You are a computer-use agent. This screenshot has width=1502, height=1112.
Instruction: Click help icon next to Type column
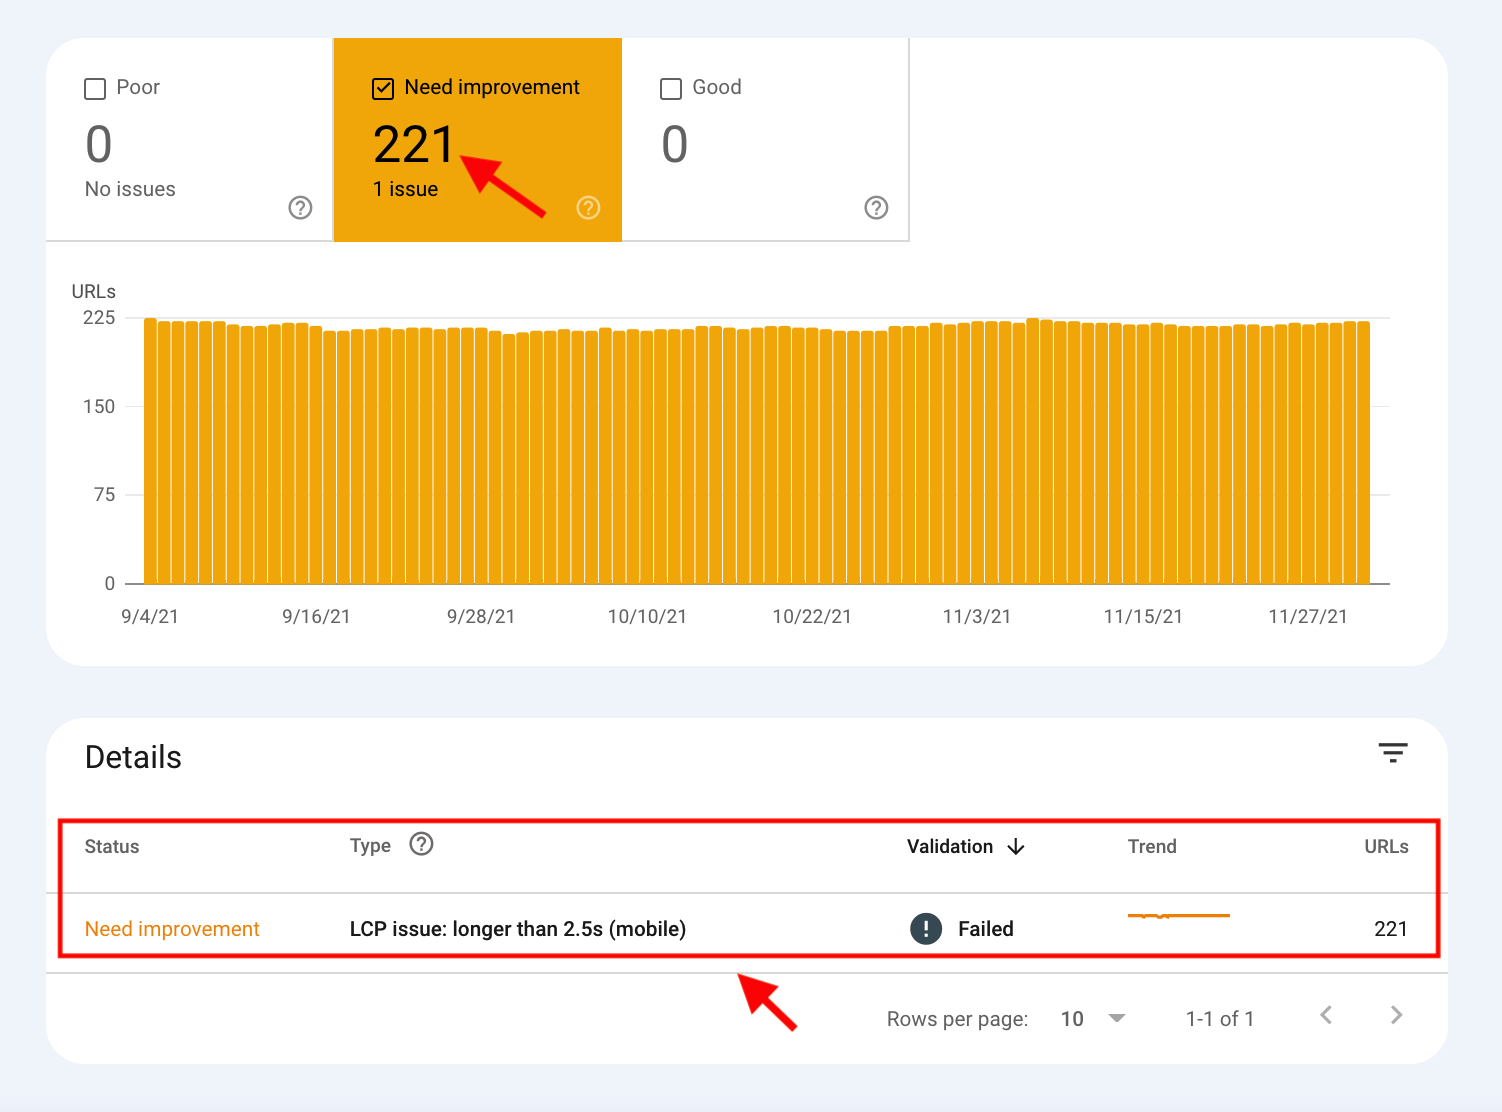coord(422,844)
